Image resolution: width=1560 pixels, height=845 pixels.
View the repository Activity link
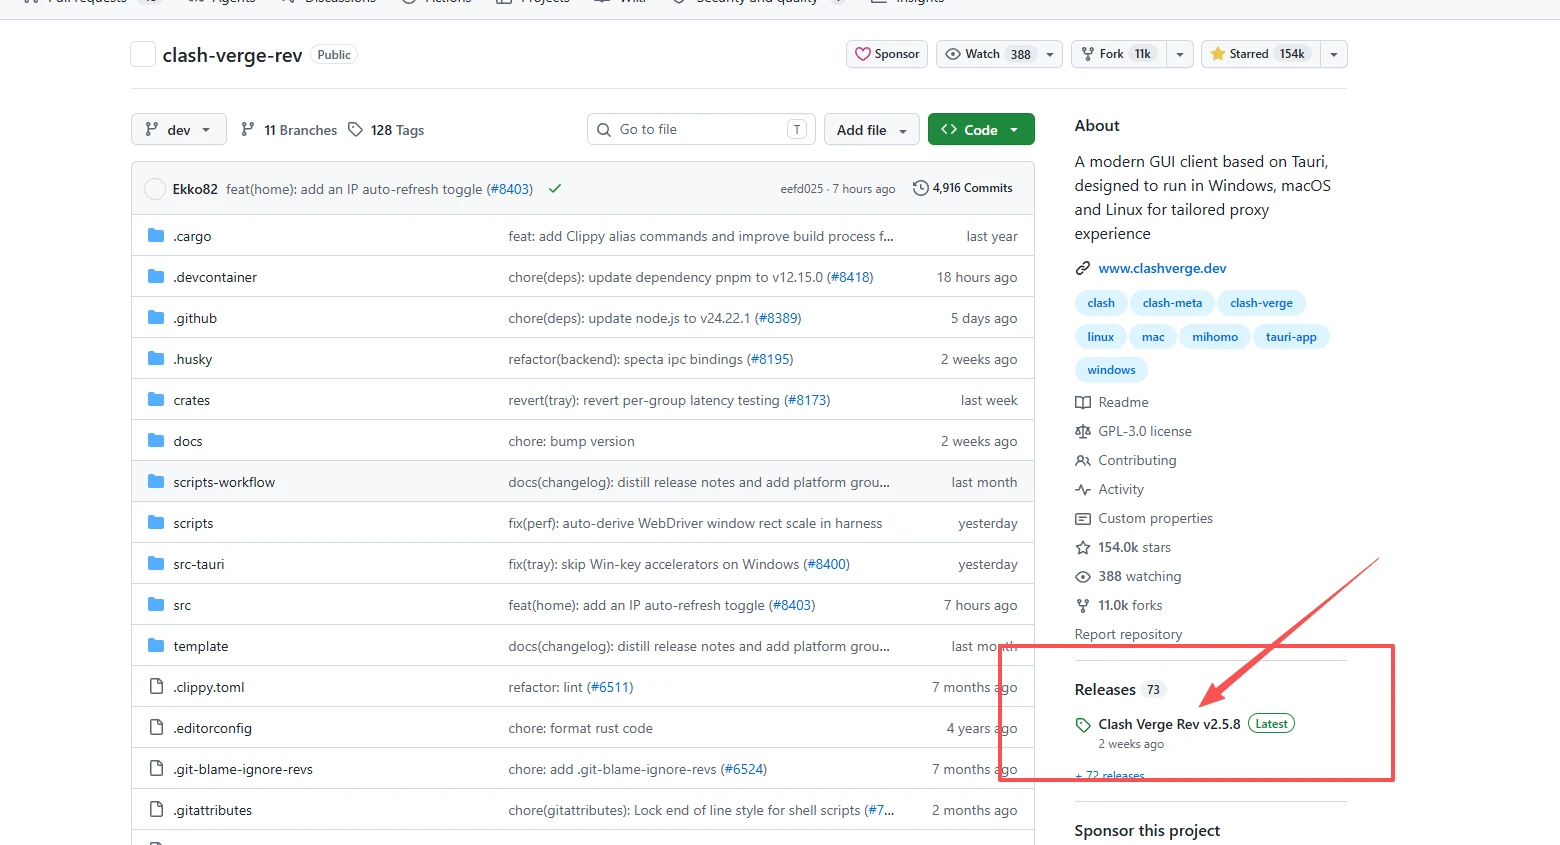[x=1121, y=489]
